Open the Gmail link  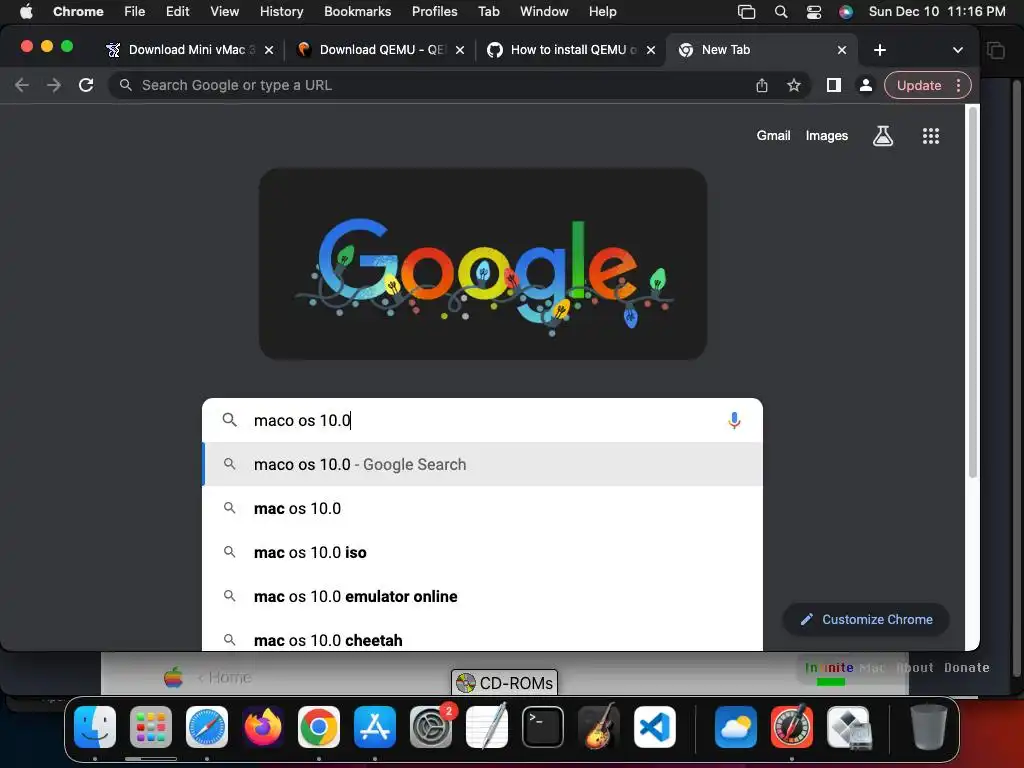point(773,135)
